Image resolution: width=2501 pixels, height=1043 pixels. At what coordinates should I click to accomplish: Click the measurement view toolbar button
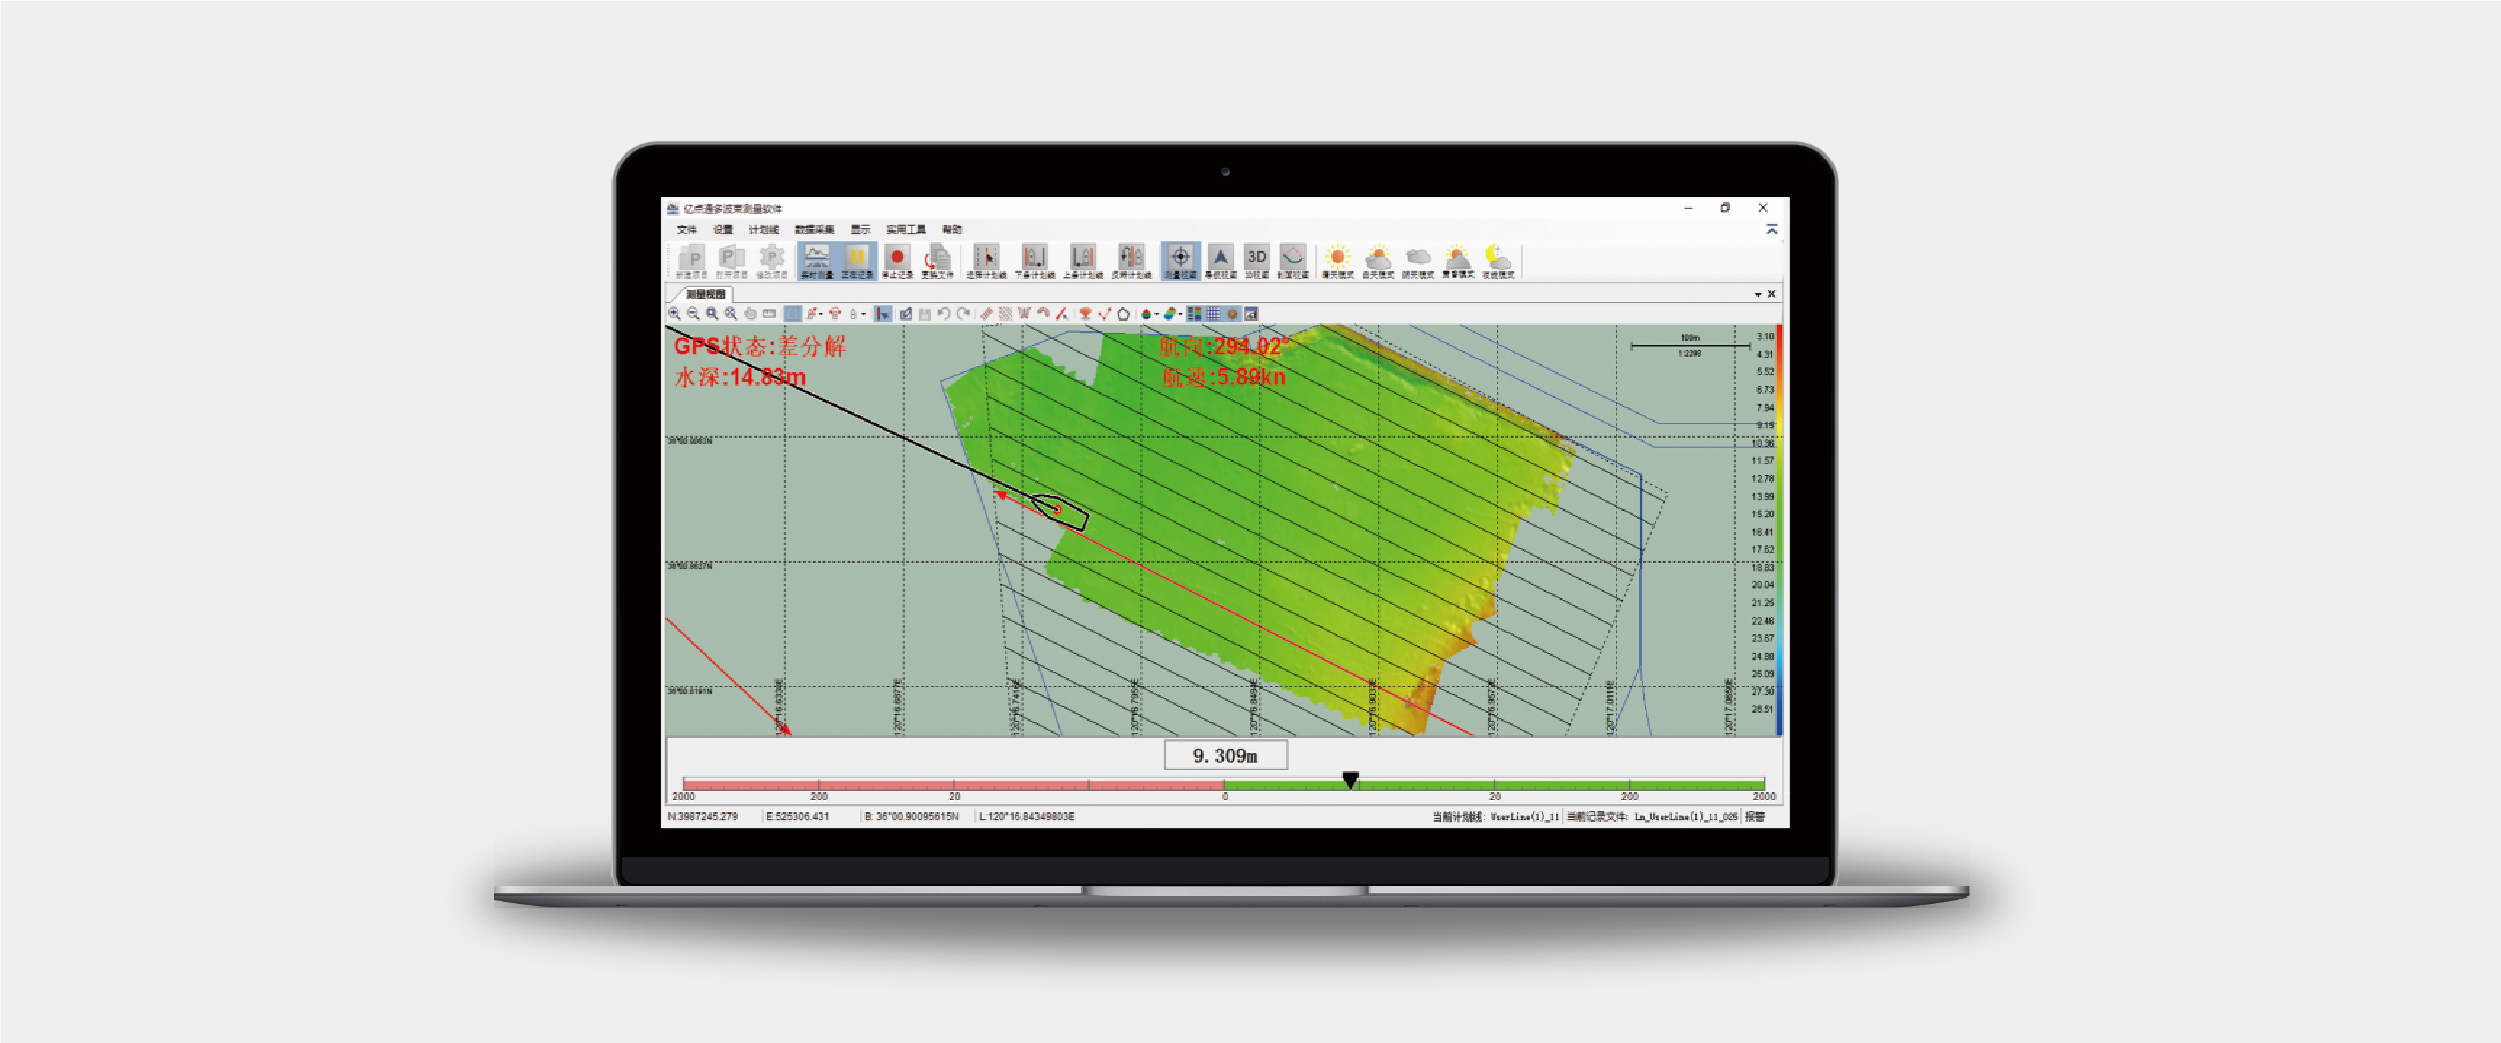(x=1180, y=260)
